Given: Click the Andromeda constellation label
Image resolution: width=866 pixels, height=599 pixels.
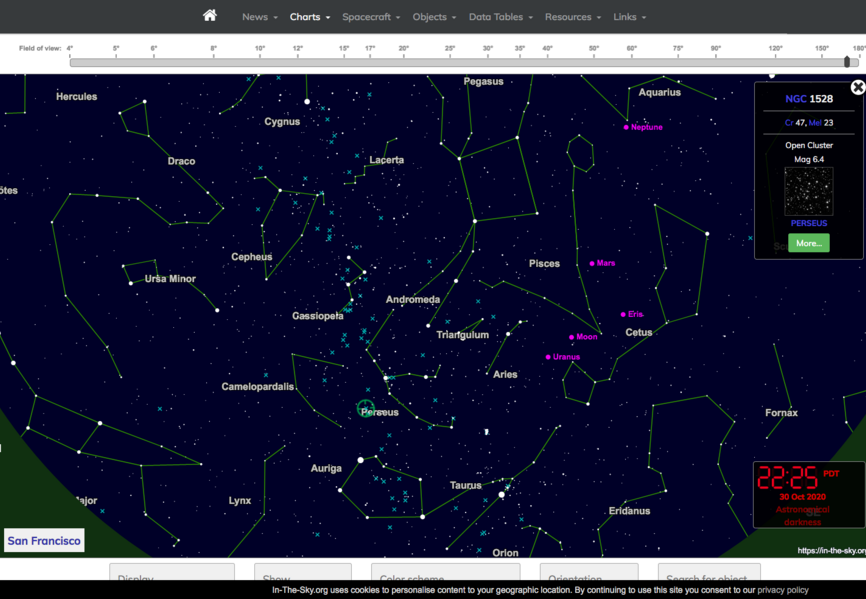Looking at the screenshot, I should [x=413, y=299].
